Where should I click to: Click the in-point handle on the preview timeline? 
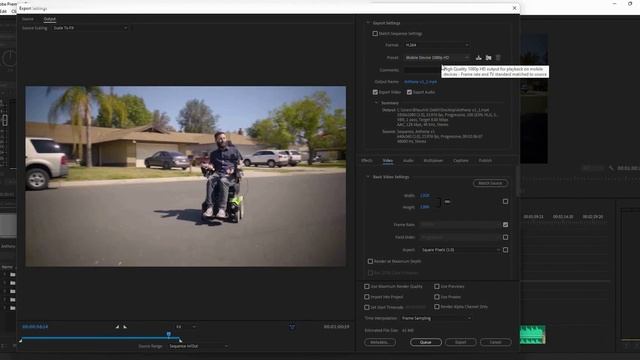pyautogui.click(x=20, y=340)
